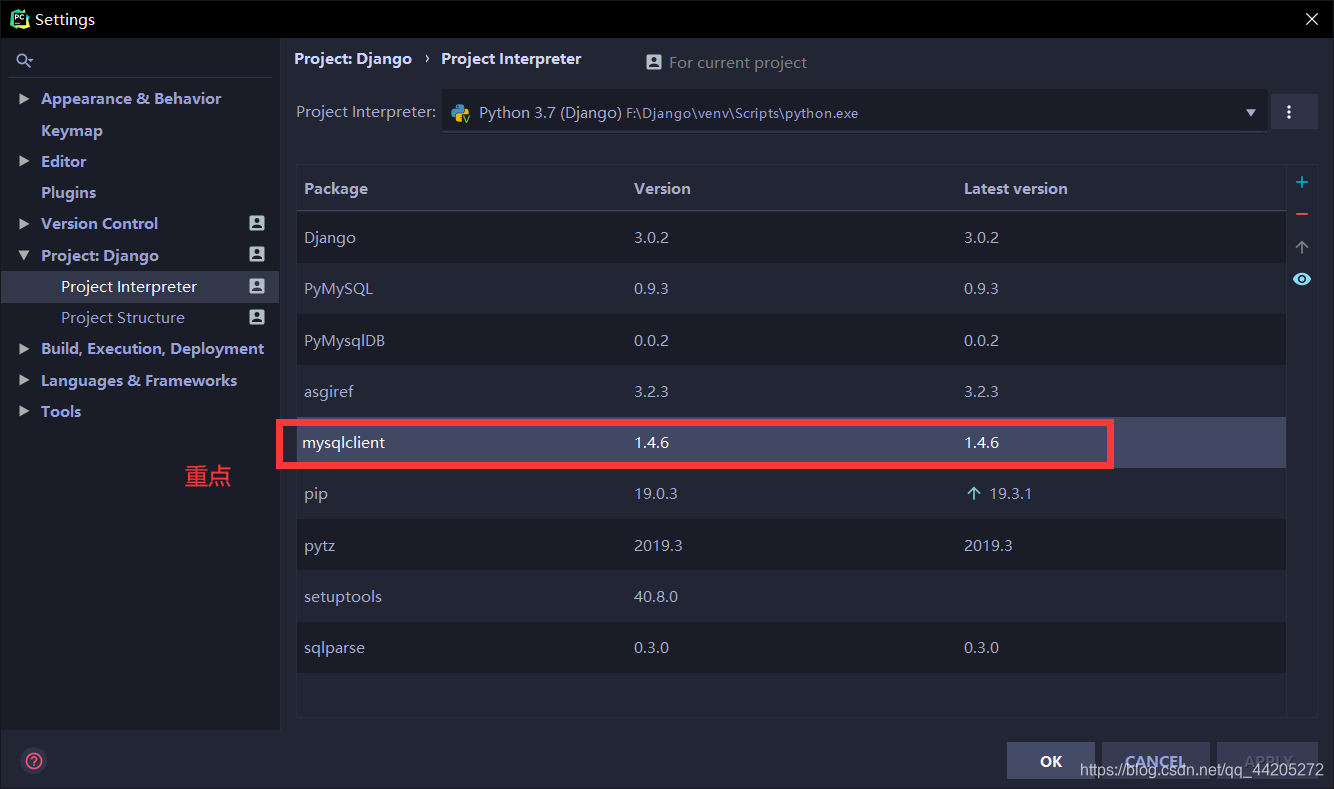Click setuptools version 40.8.0 cell
The height and width of the screenshot is (789, 1334).
coord(656,596)
